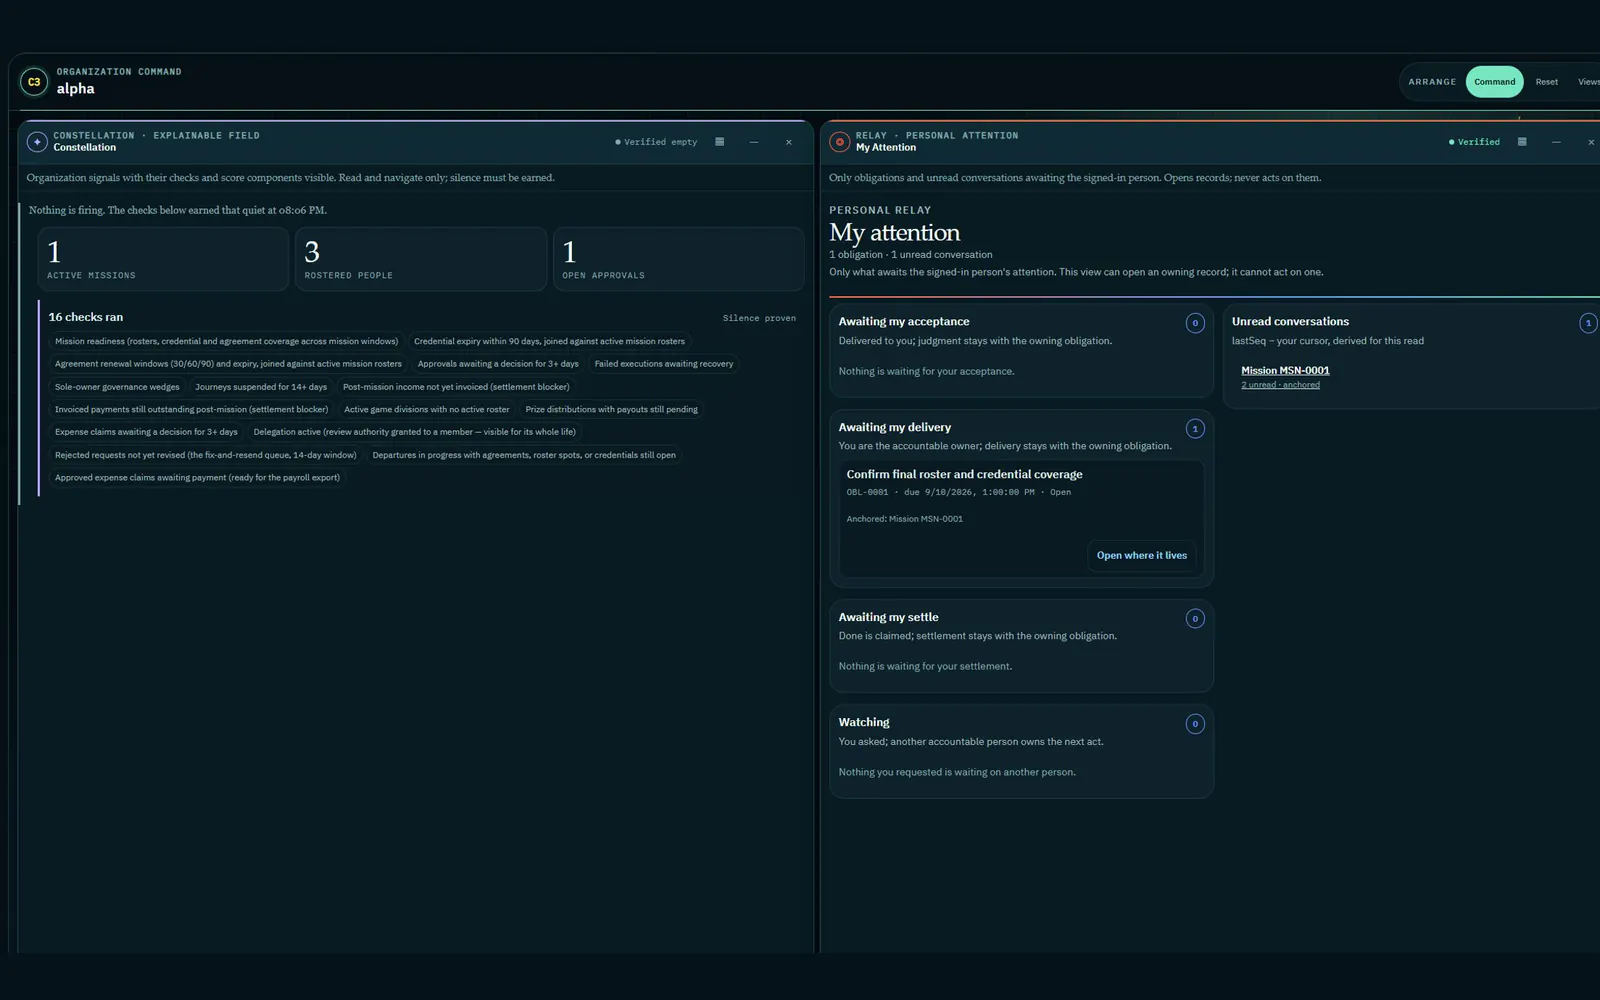Click the Credential expiry within 90 days chip
Image resolution: width=1600 pixels, height=1000 pixels.
[x=549, y=341]
